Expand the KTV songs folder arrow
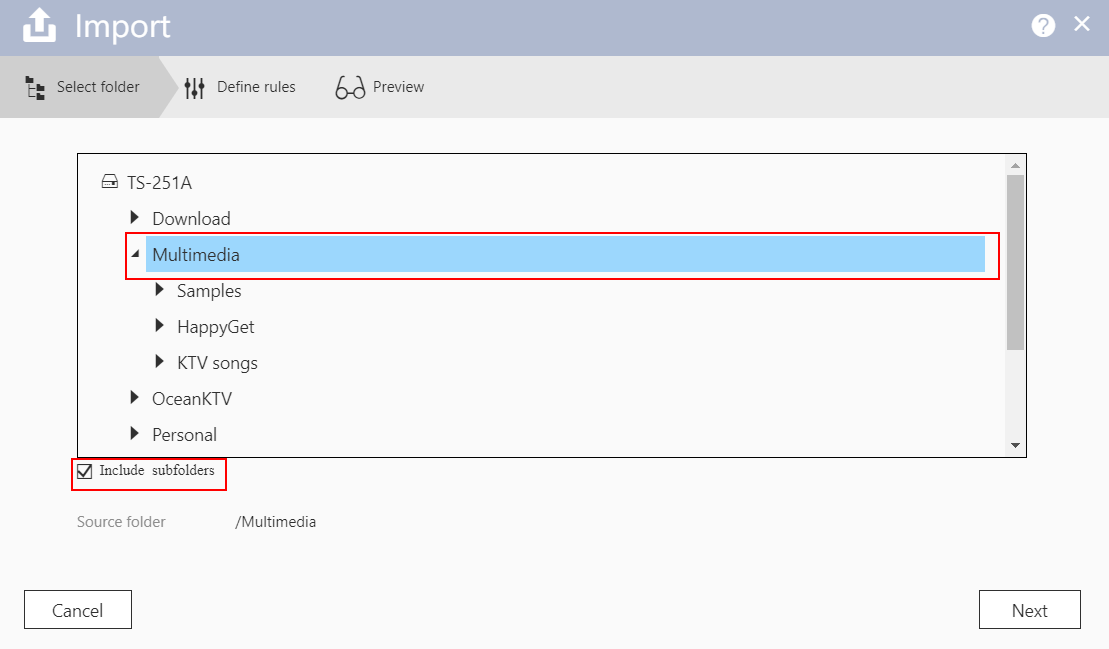This screenshot has width=1109, height=649. tap(160, 362)
